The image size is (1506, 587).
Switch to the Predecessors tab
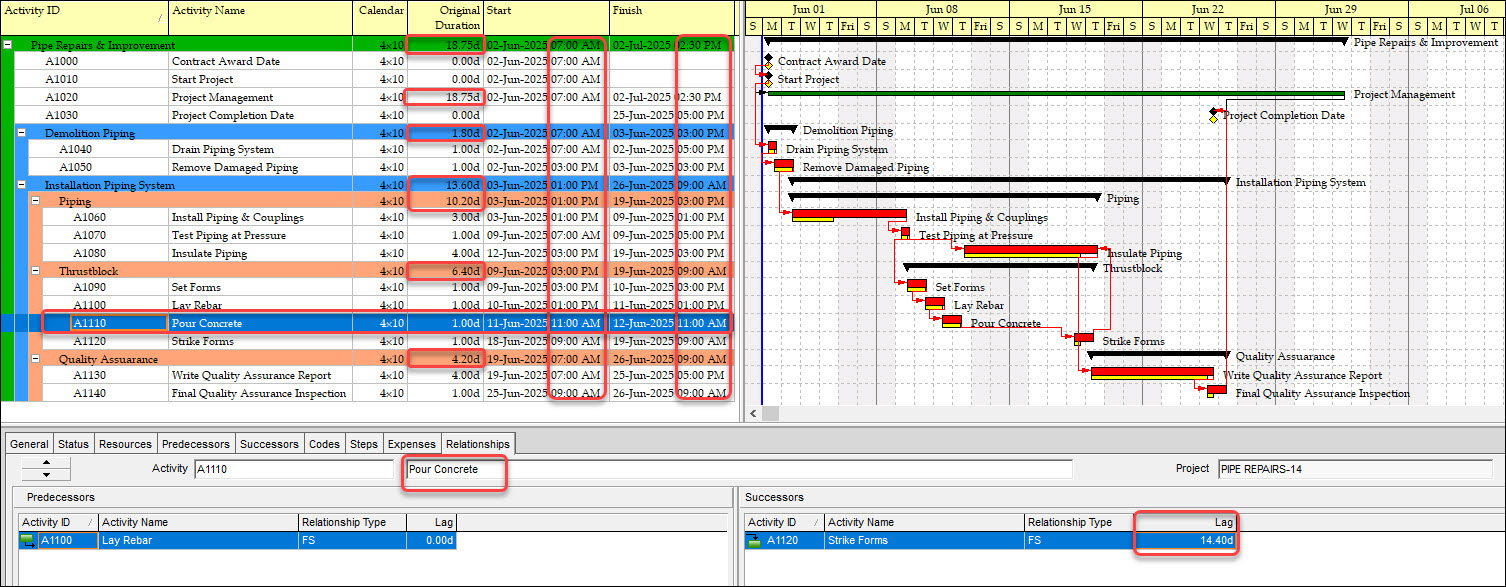coord(196,444)
